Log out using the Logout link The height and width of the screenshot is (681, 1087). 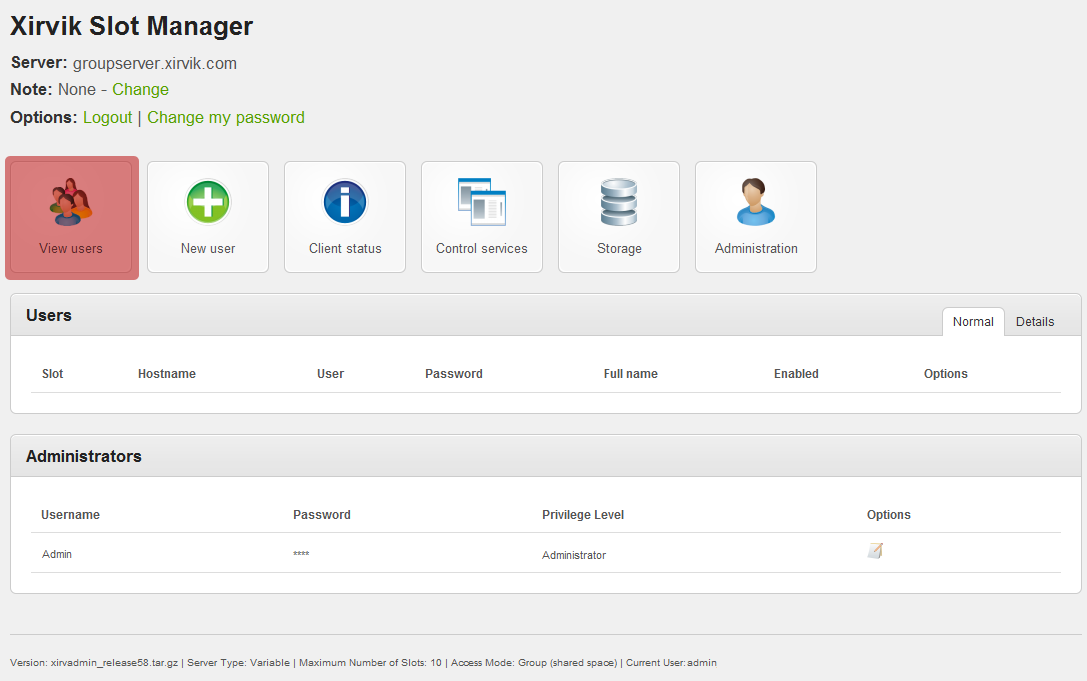coord(107,118)
